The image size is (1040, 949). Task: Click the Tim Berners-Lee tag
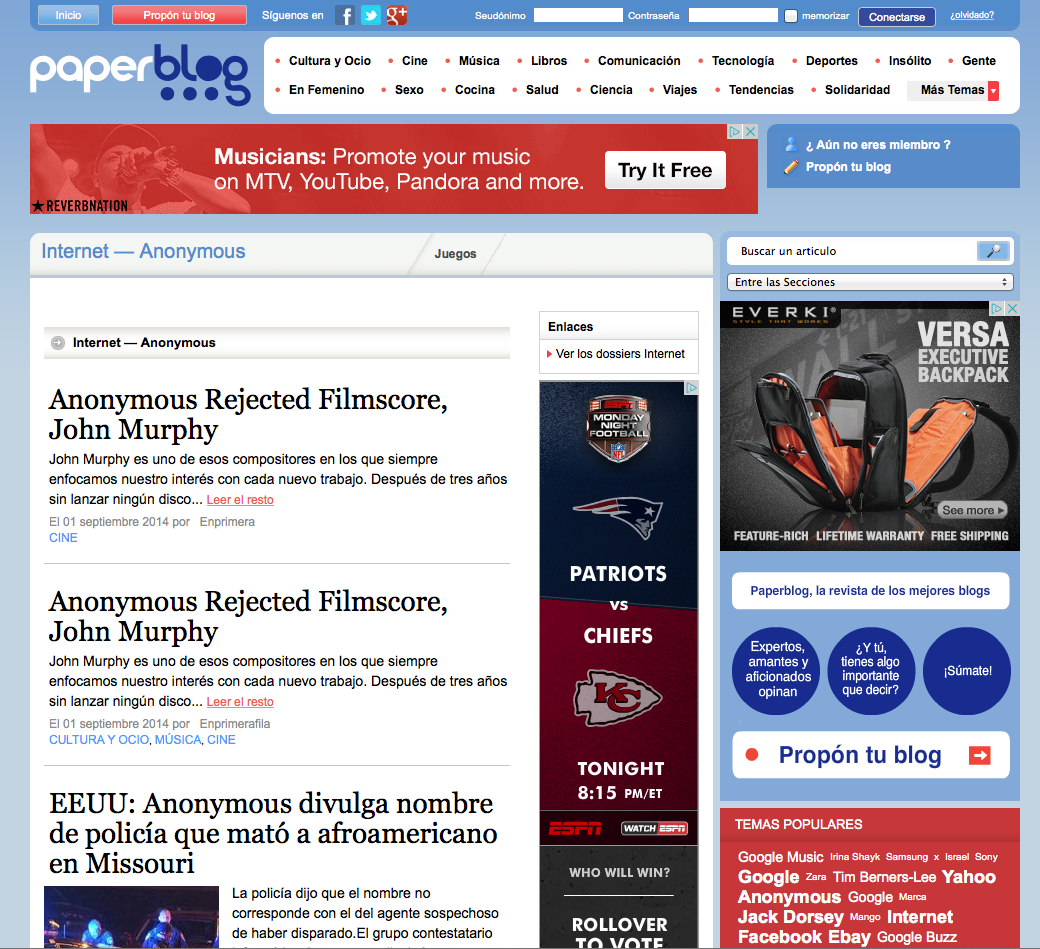coord(884,877)
